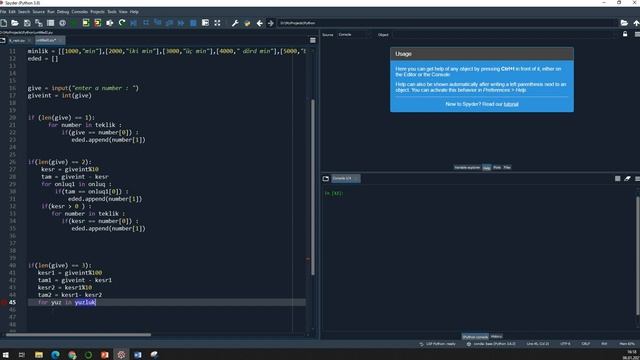Click Change to parent directory arrow

click(x=636, y=23)
